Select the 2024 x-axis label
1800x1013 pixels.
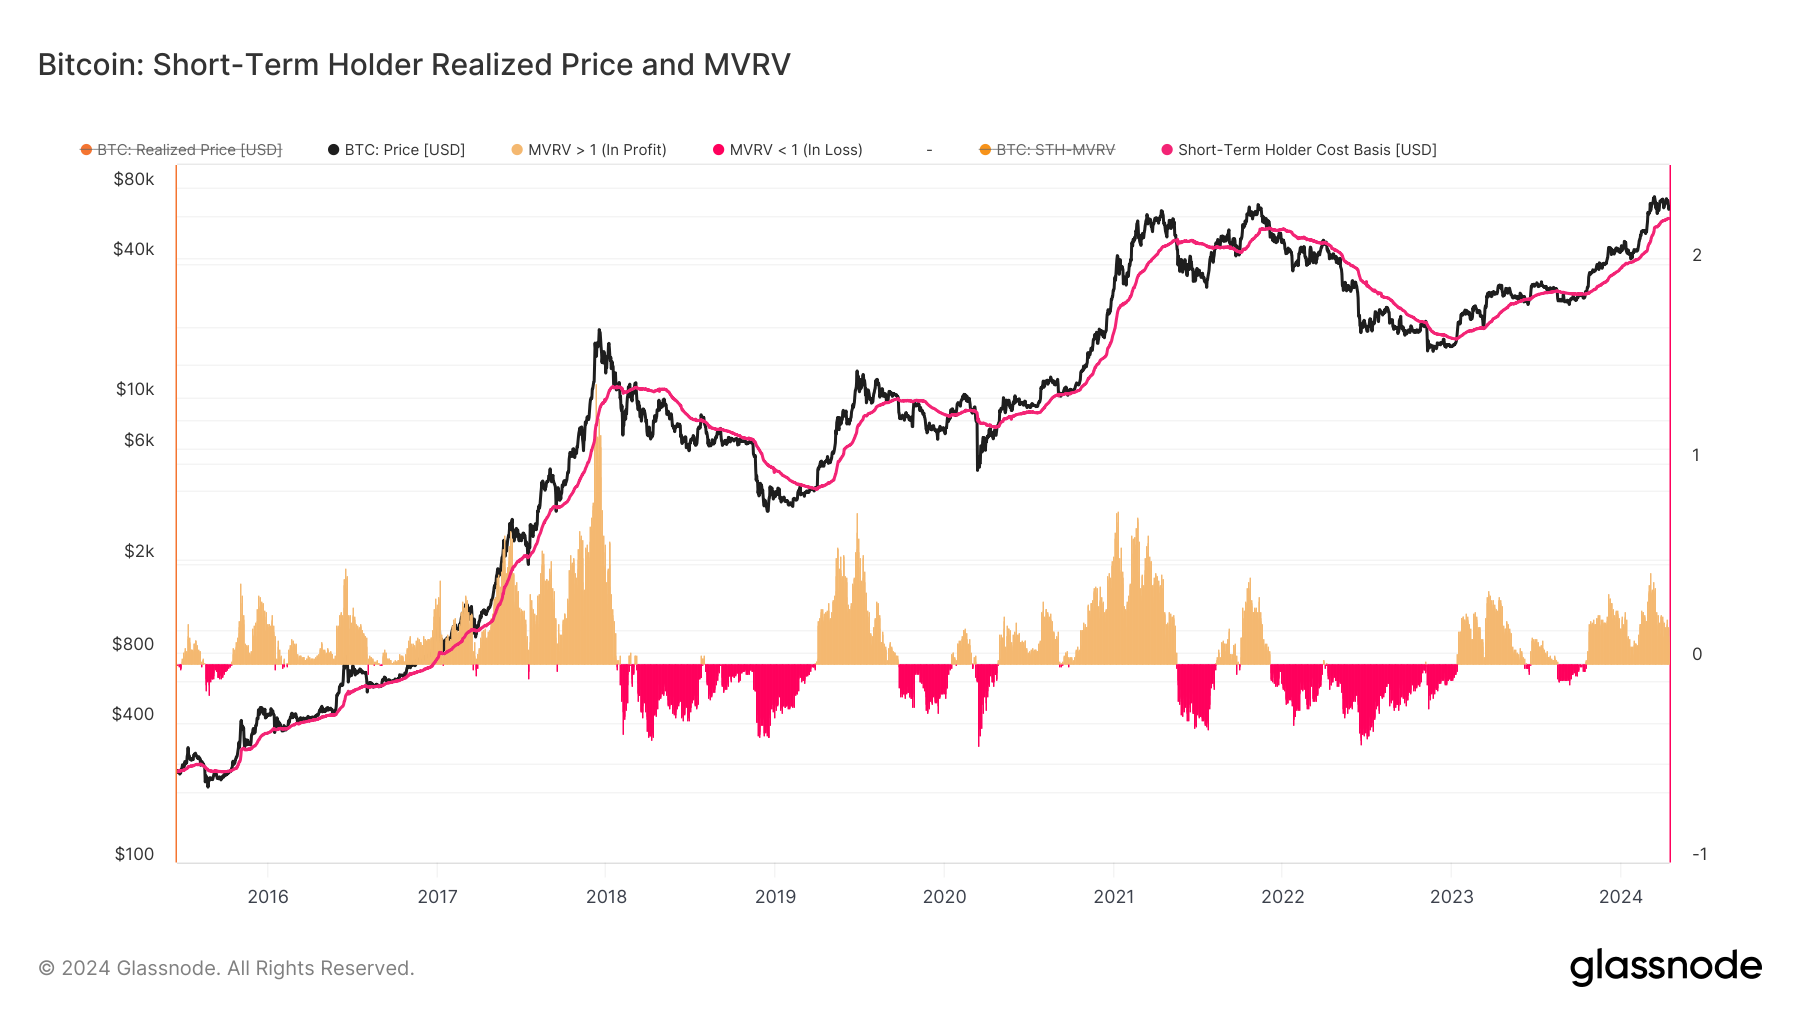click(x=1620, y=896)
